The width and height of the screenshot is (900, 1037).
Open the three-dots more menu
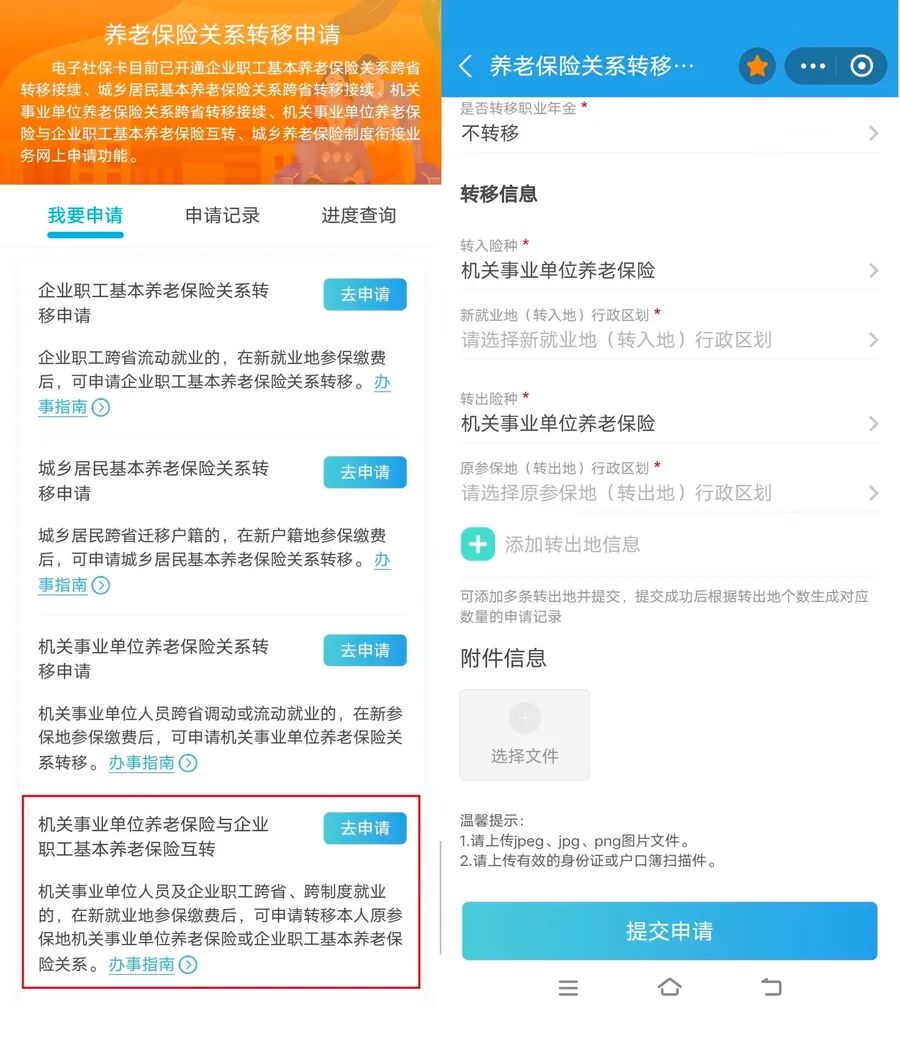(812, 66)
